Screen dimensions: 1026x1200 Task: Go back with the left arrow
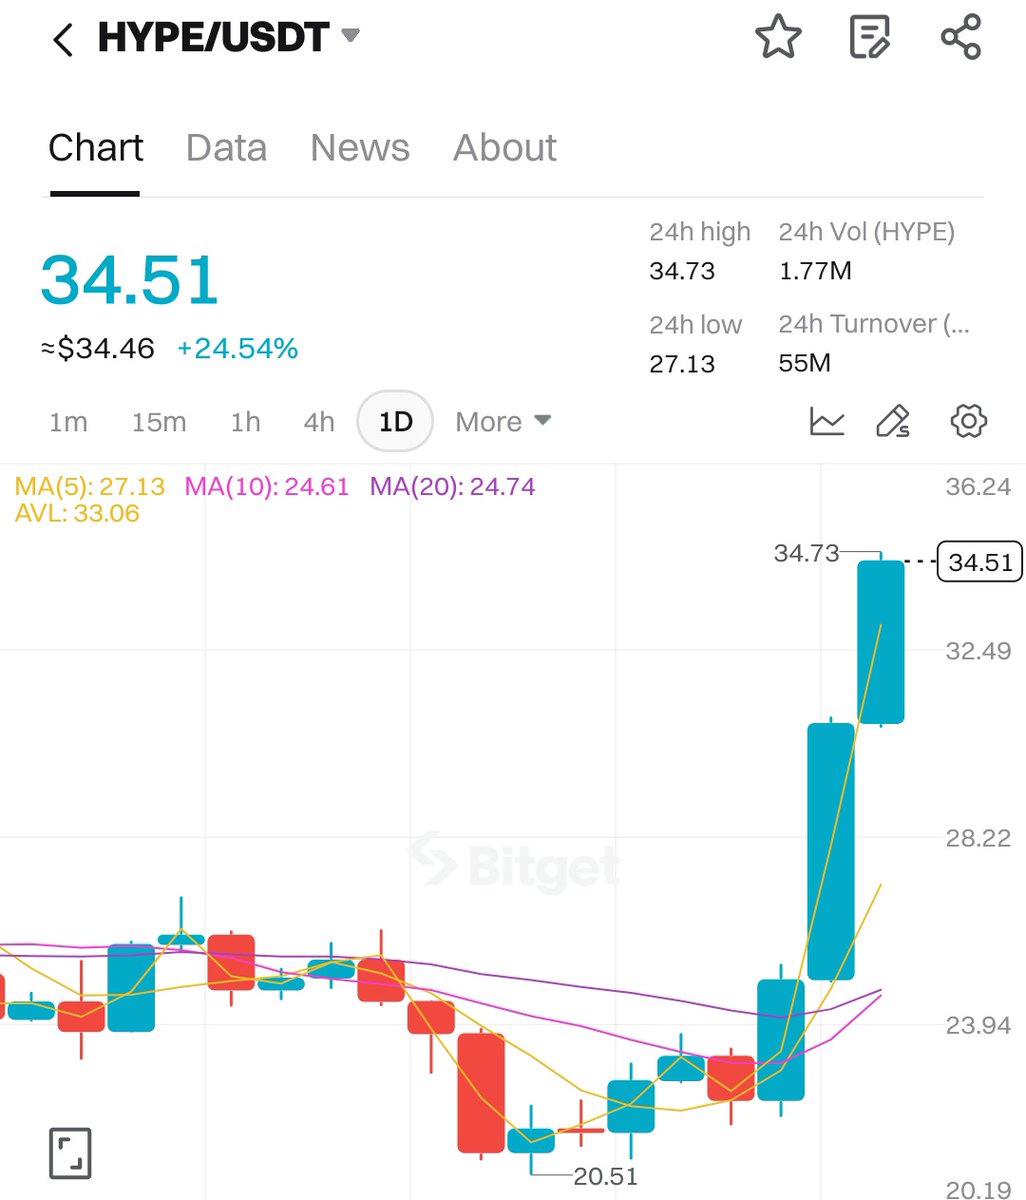tap(63, 40)
